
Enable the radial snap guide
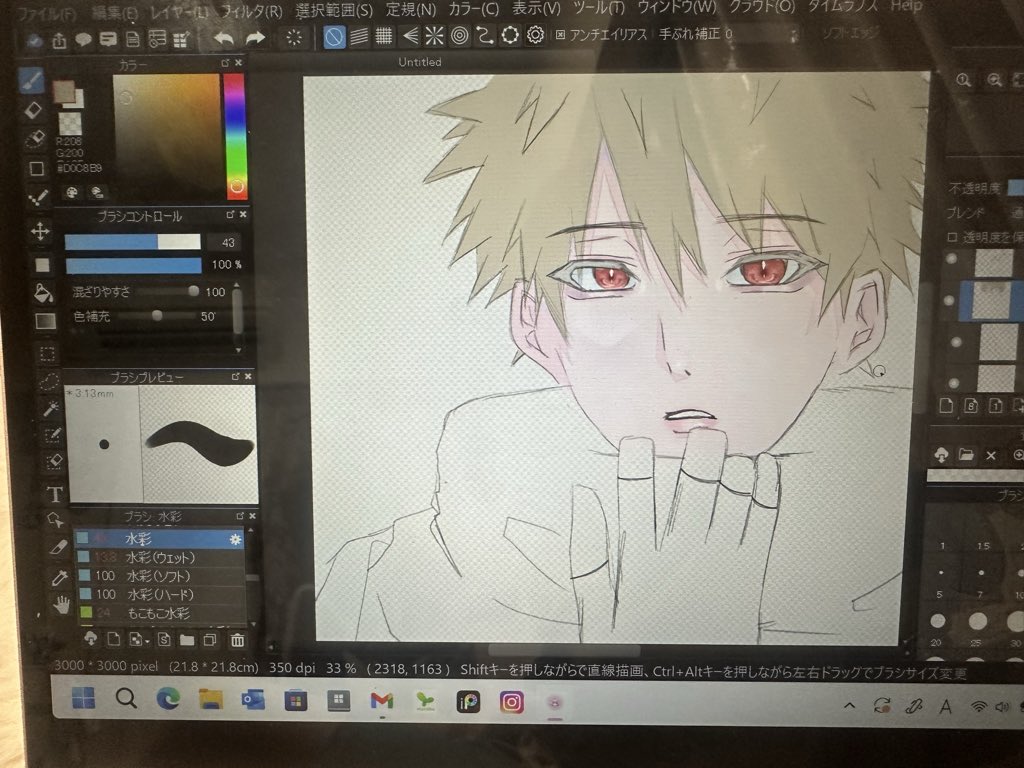click(x=434, y=35)
